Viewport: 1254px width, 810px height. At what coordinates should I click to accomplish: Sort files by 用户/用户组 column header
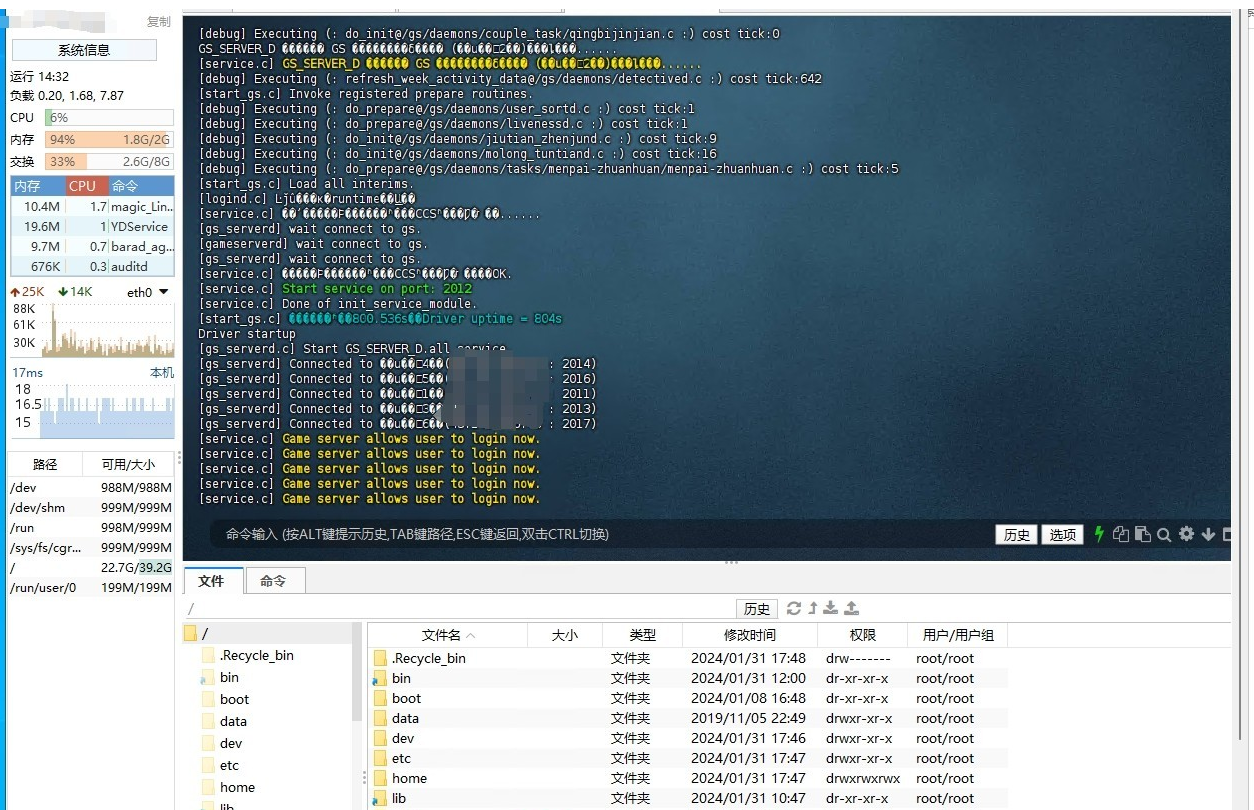click(x=958, y=635)
